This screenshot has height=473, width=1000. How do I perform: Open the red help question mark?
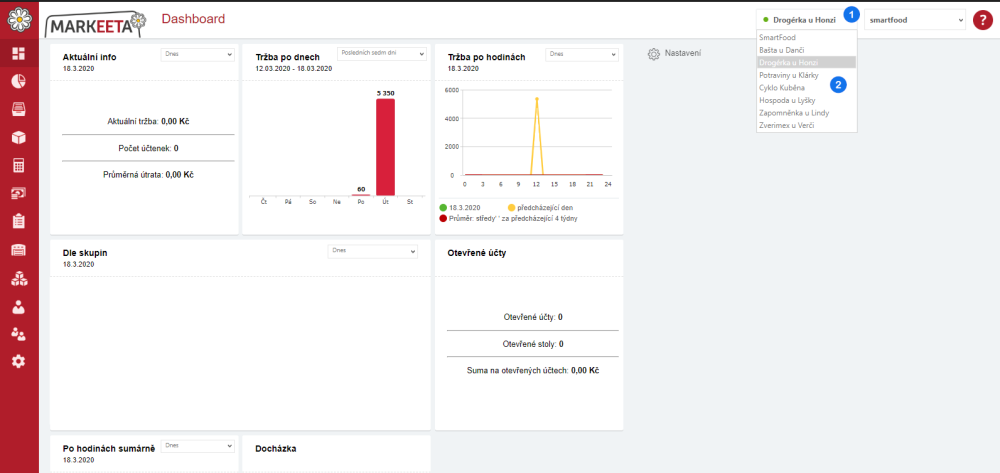pos(983,20)
